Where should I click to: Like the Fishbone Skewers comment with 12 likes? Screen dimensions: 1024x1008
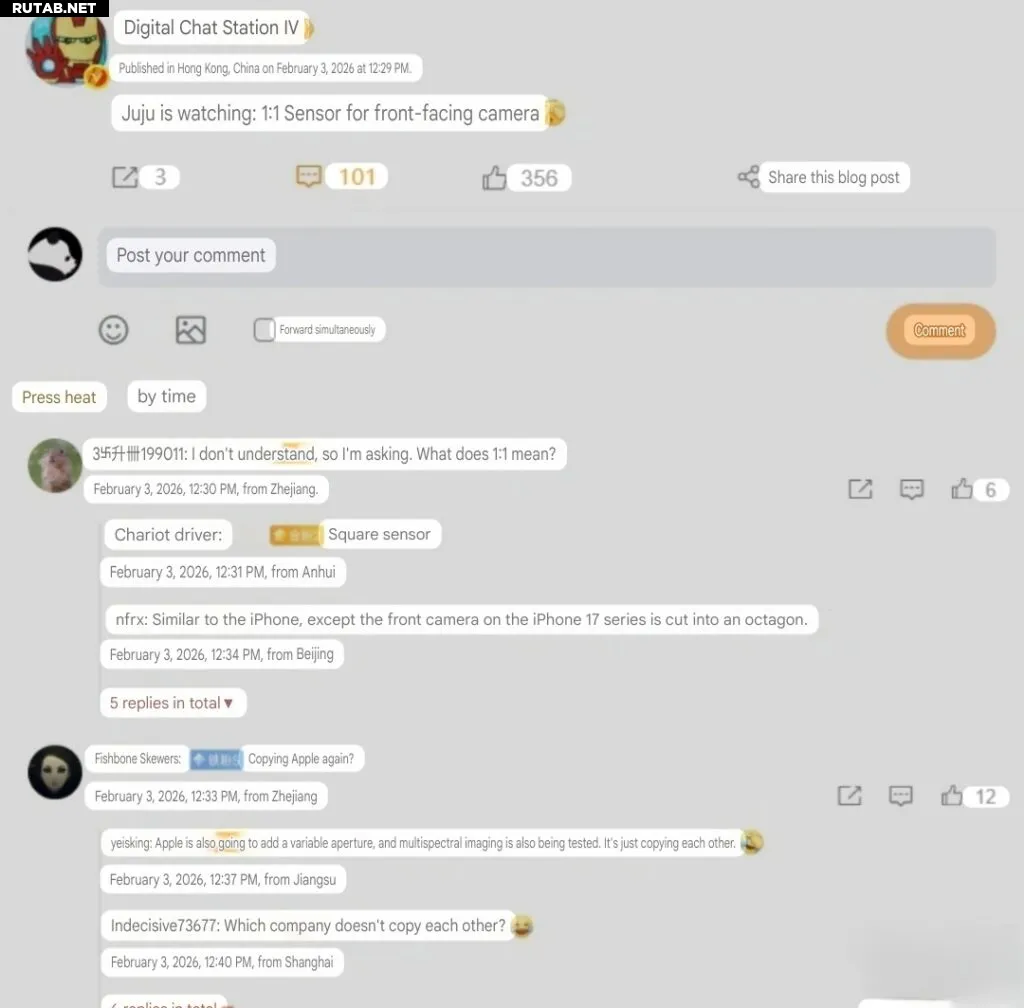(x=952, y=796)
